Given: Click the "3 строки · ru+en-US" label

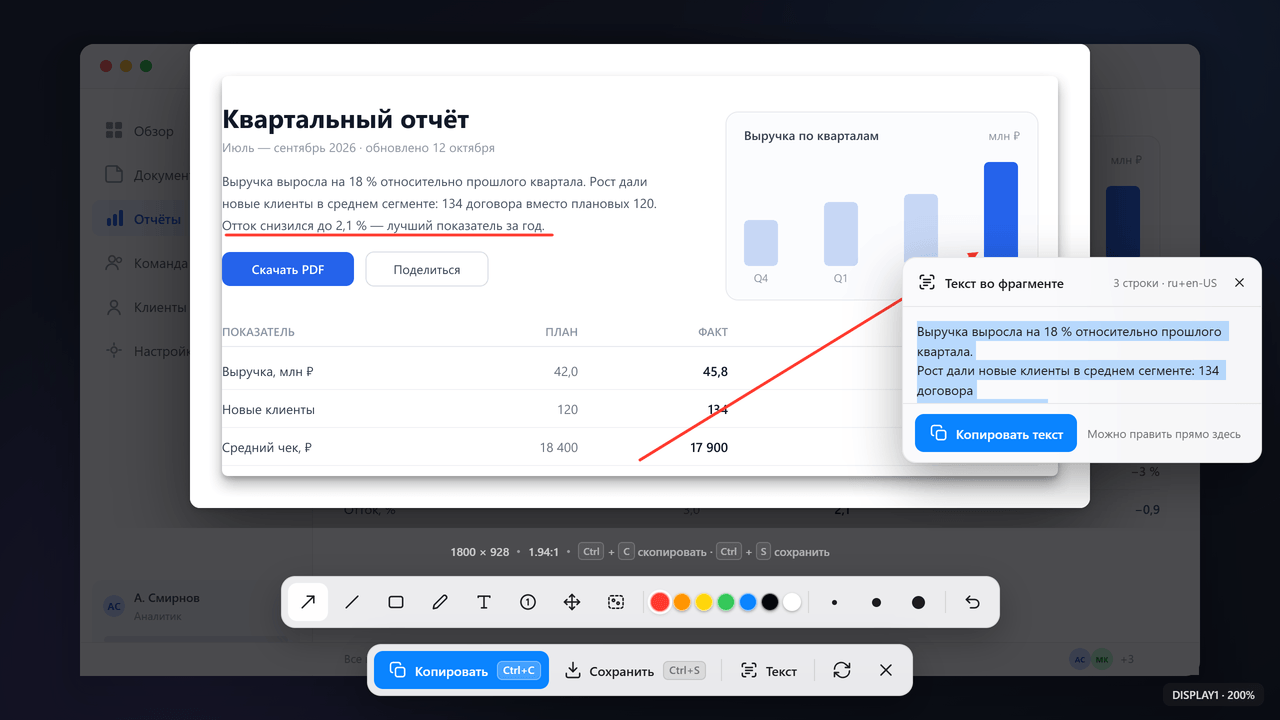Looking at the screenshot, I should pyautogui.click(x=1165, y=283).
